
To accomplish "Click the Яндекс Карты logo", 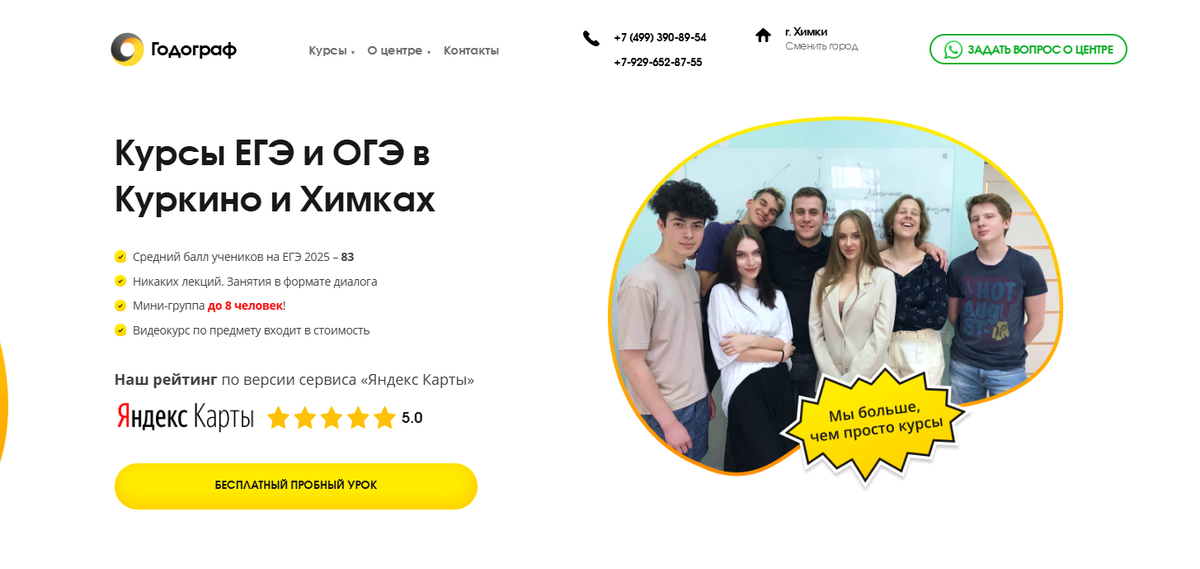I will (185, 417).
